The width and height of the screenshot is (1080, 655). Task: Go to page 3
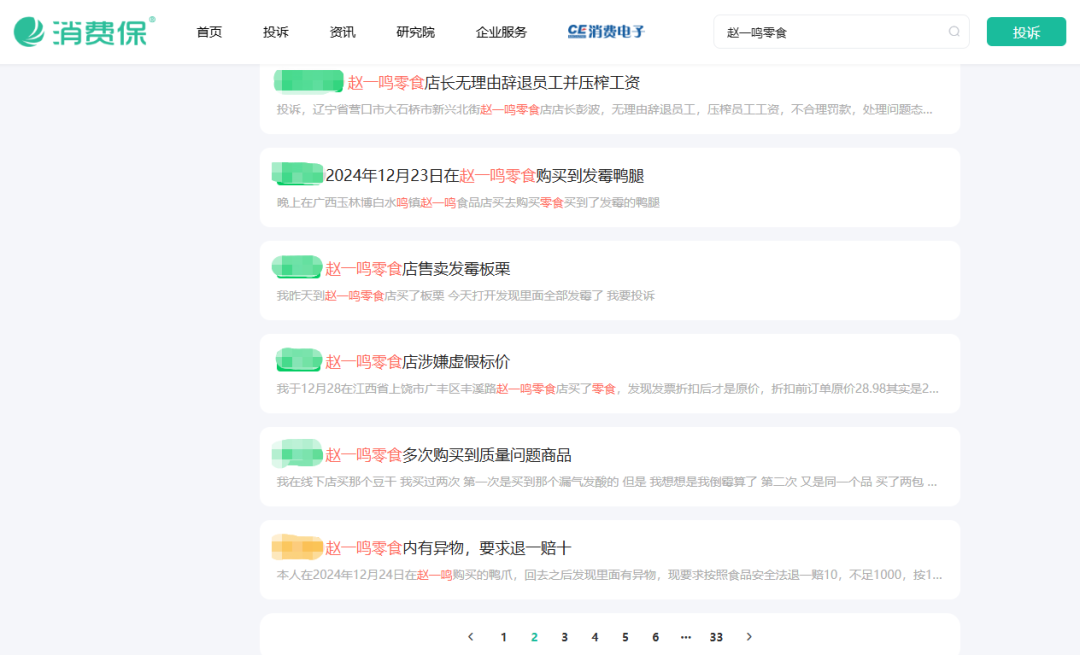564,637
